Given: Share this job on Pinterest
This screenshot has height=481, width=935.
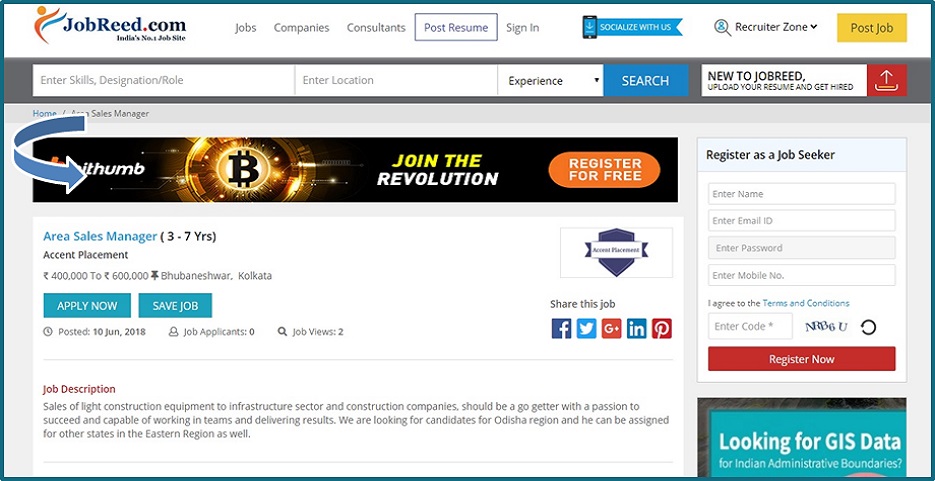Looking at the screenshot, I should coord(661,328).
